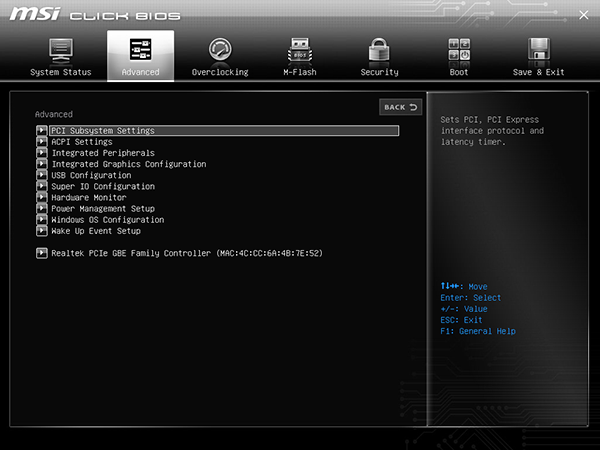Close the Click BIOS window

584,14
